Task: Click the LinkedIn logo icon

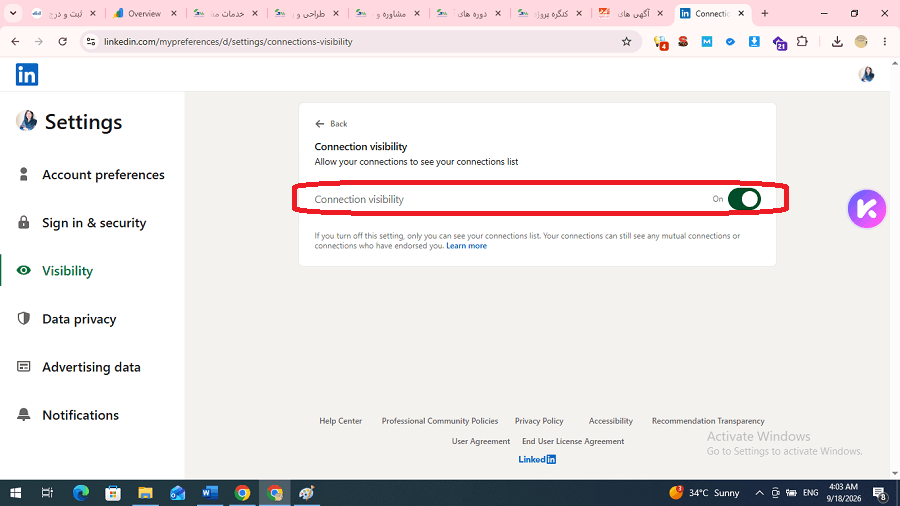Action: coord(27,75)
